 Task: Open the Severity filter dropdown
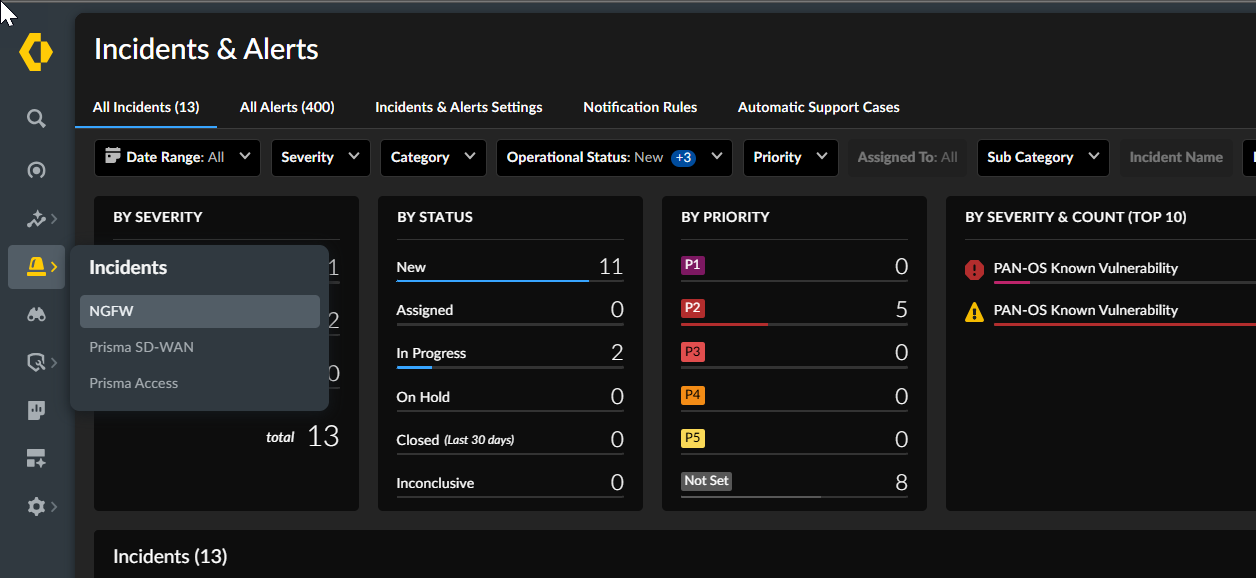click(320, 158)
